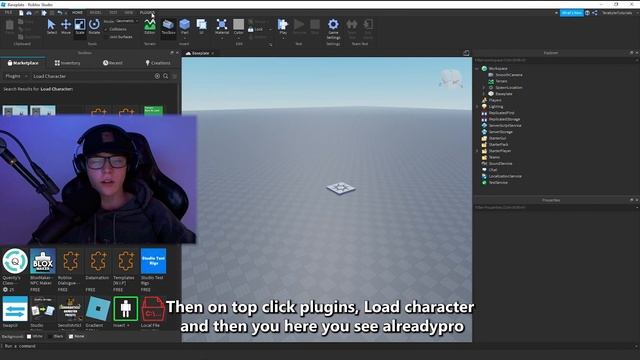Open the Terrain Editor

coord(150,27)
